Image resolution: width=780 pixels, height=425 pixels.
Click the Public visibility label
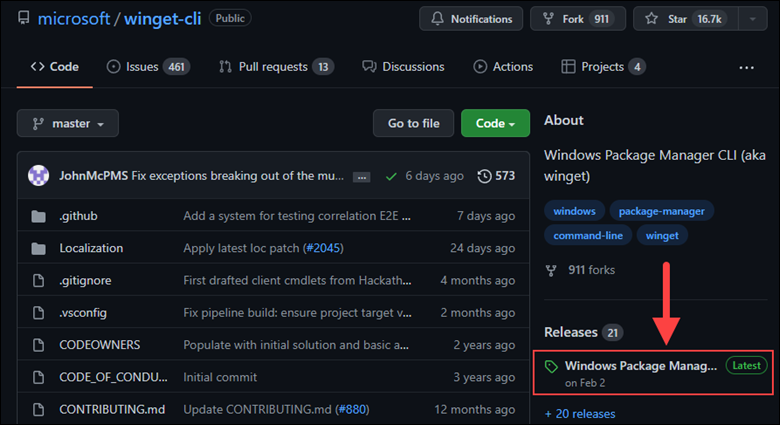(x=230, y=18)
